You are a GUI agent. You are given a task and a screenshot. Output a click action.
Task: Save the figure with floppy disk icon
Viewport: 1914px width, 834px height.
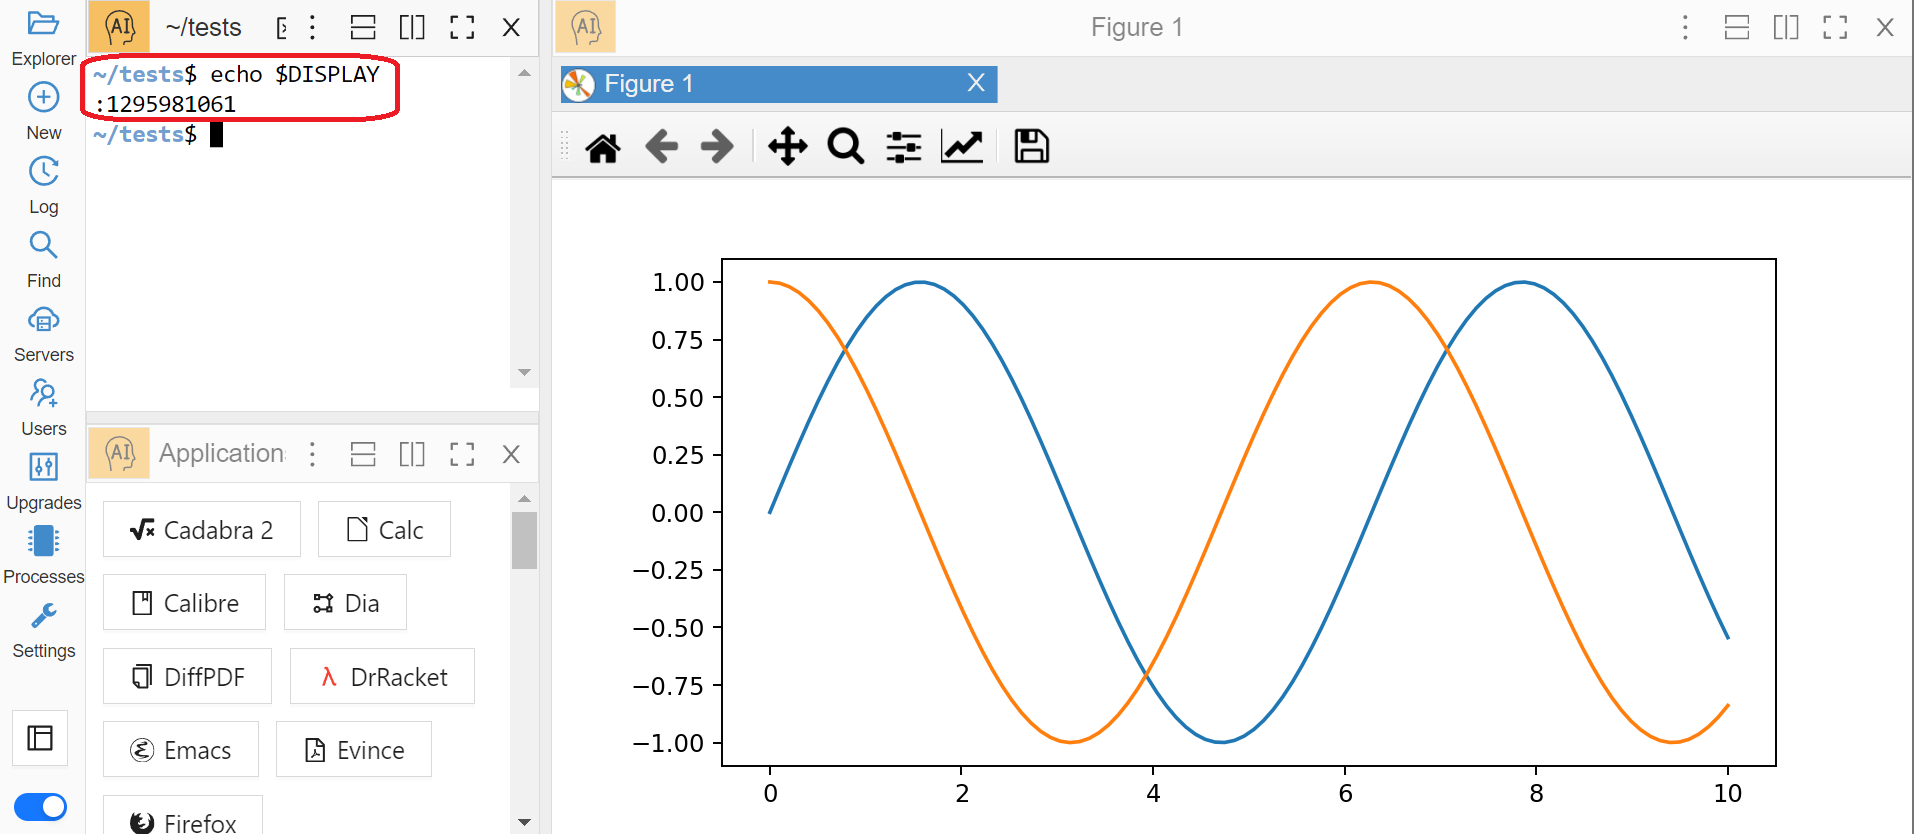1031,147
